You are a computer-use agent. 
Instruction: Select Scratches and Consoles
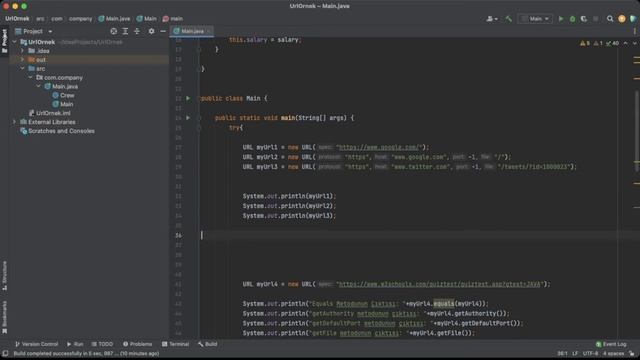pos(57,131)
